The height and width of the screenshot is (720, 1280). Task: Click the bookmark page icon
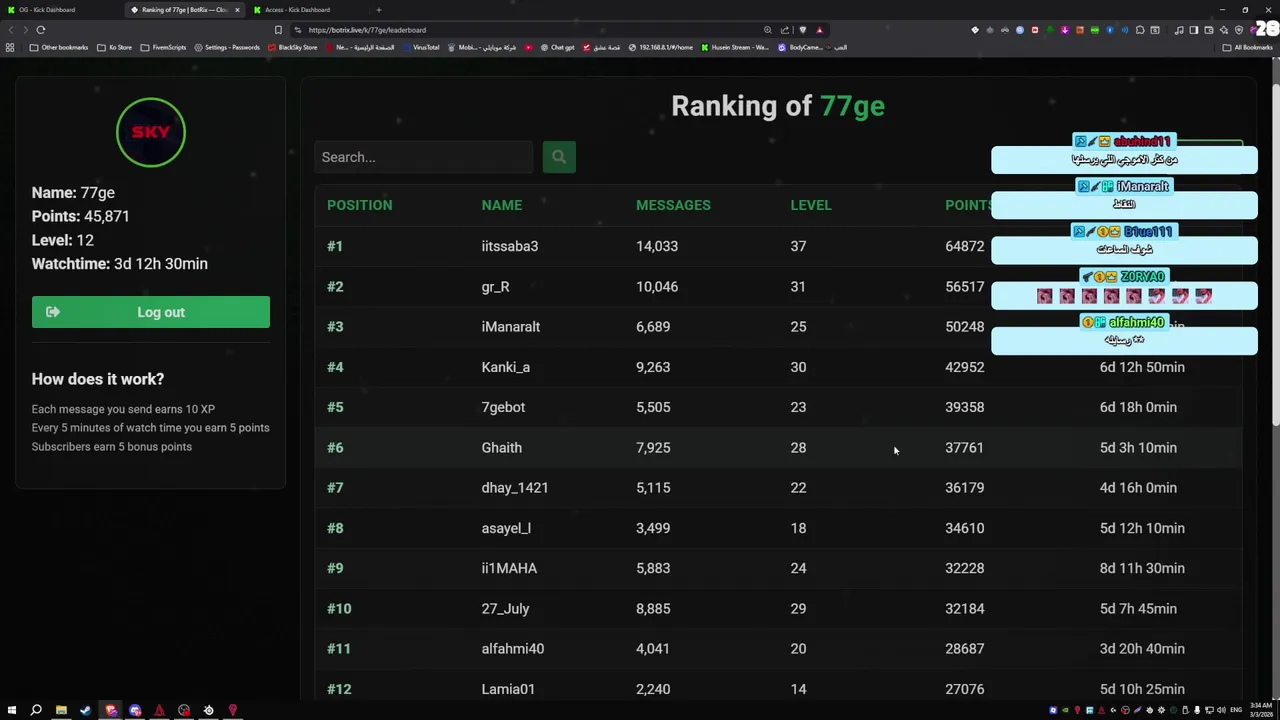tap(278, 30)
